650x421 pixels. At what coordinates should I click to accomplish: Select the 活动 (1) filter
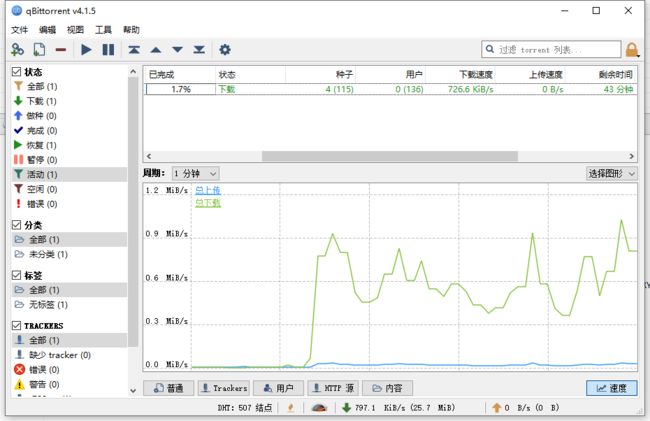(70, 174)
